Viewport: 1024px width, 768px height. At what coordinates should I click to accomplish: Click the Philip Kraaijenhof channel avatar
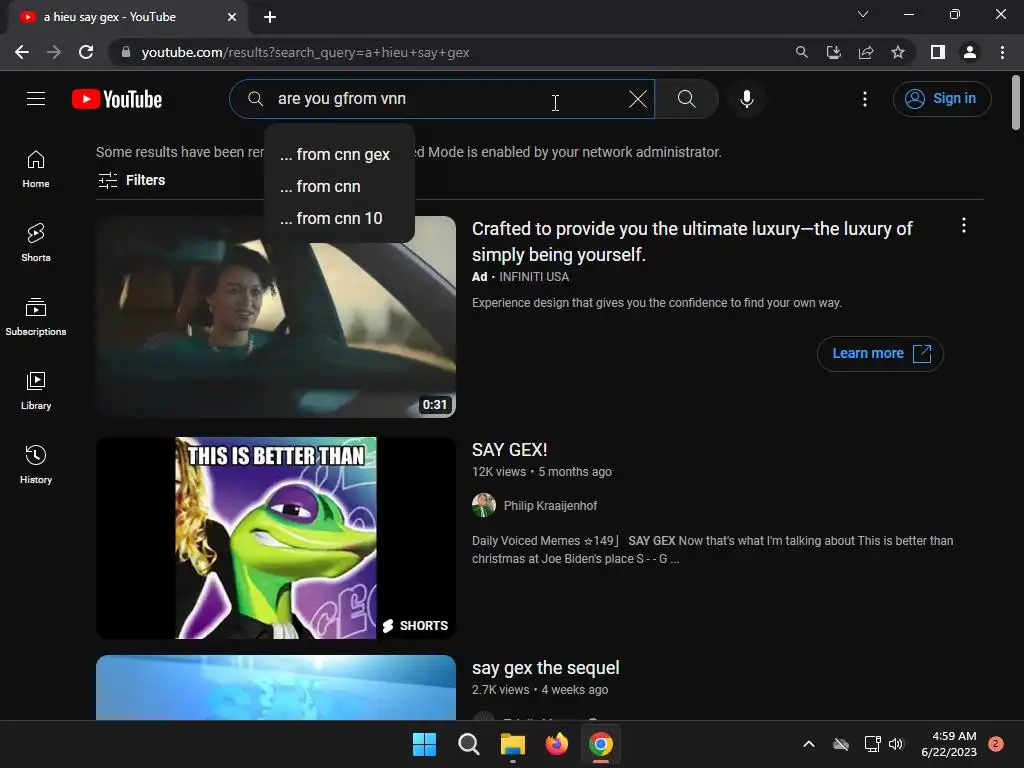pos(484,505)
